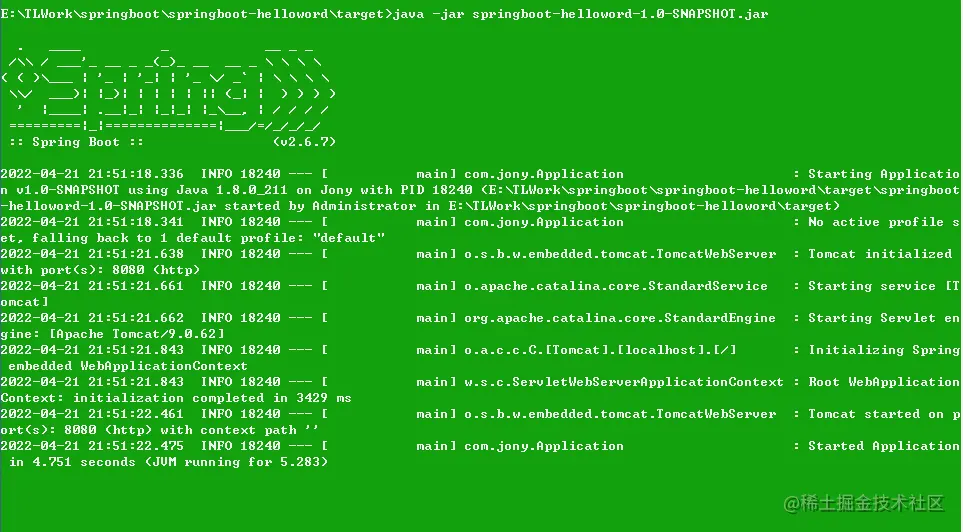Click the Spring Boot version text '(v2.6.7)'
Image resolution: width=963 pixels, height=532 pixels.
click(x=305, y=142)
